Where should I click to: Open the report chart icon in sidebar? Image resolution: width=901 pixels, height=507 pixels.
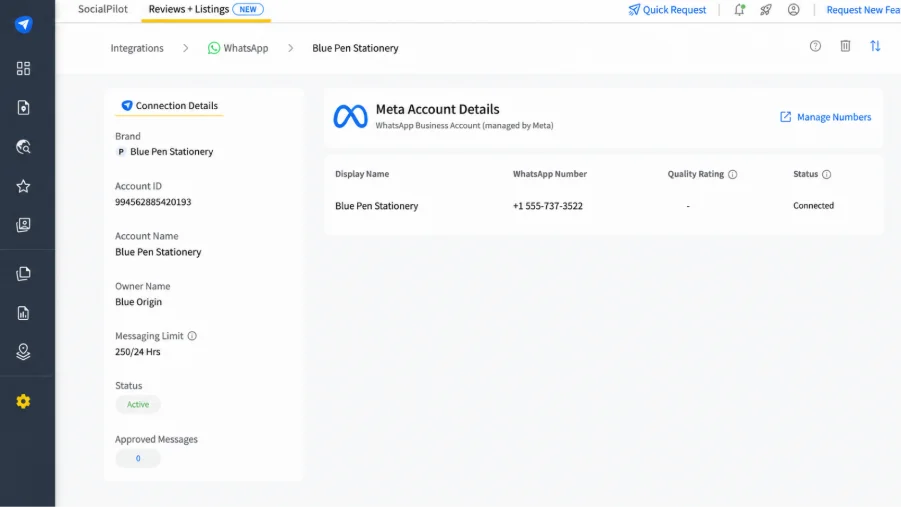point(24,313)
